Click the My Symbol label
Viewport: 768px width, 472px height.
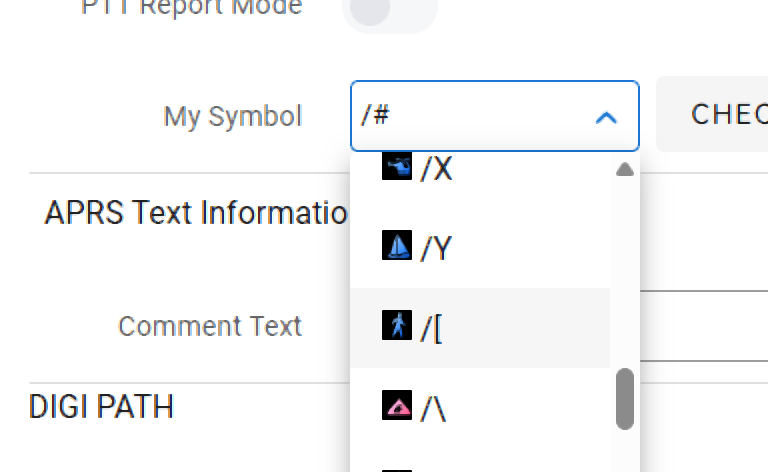click(232, 116)
